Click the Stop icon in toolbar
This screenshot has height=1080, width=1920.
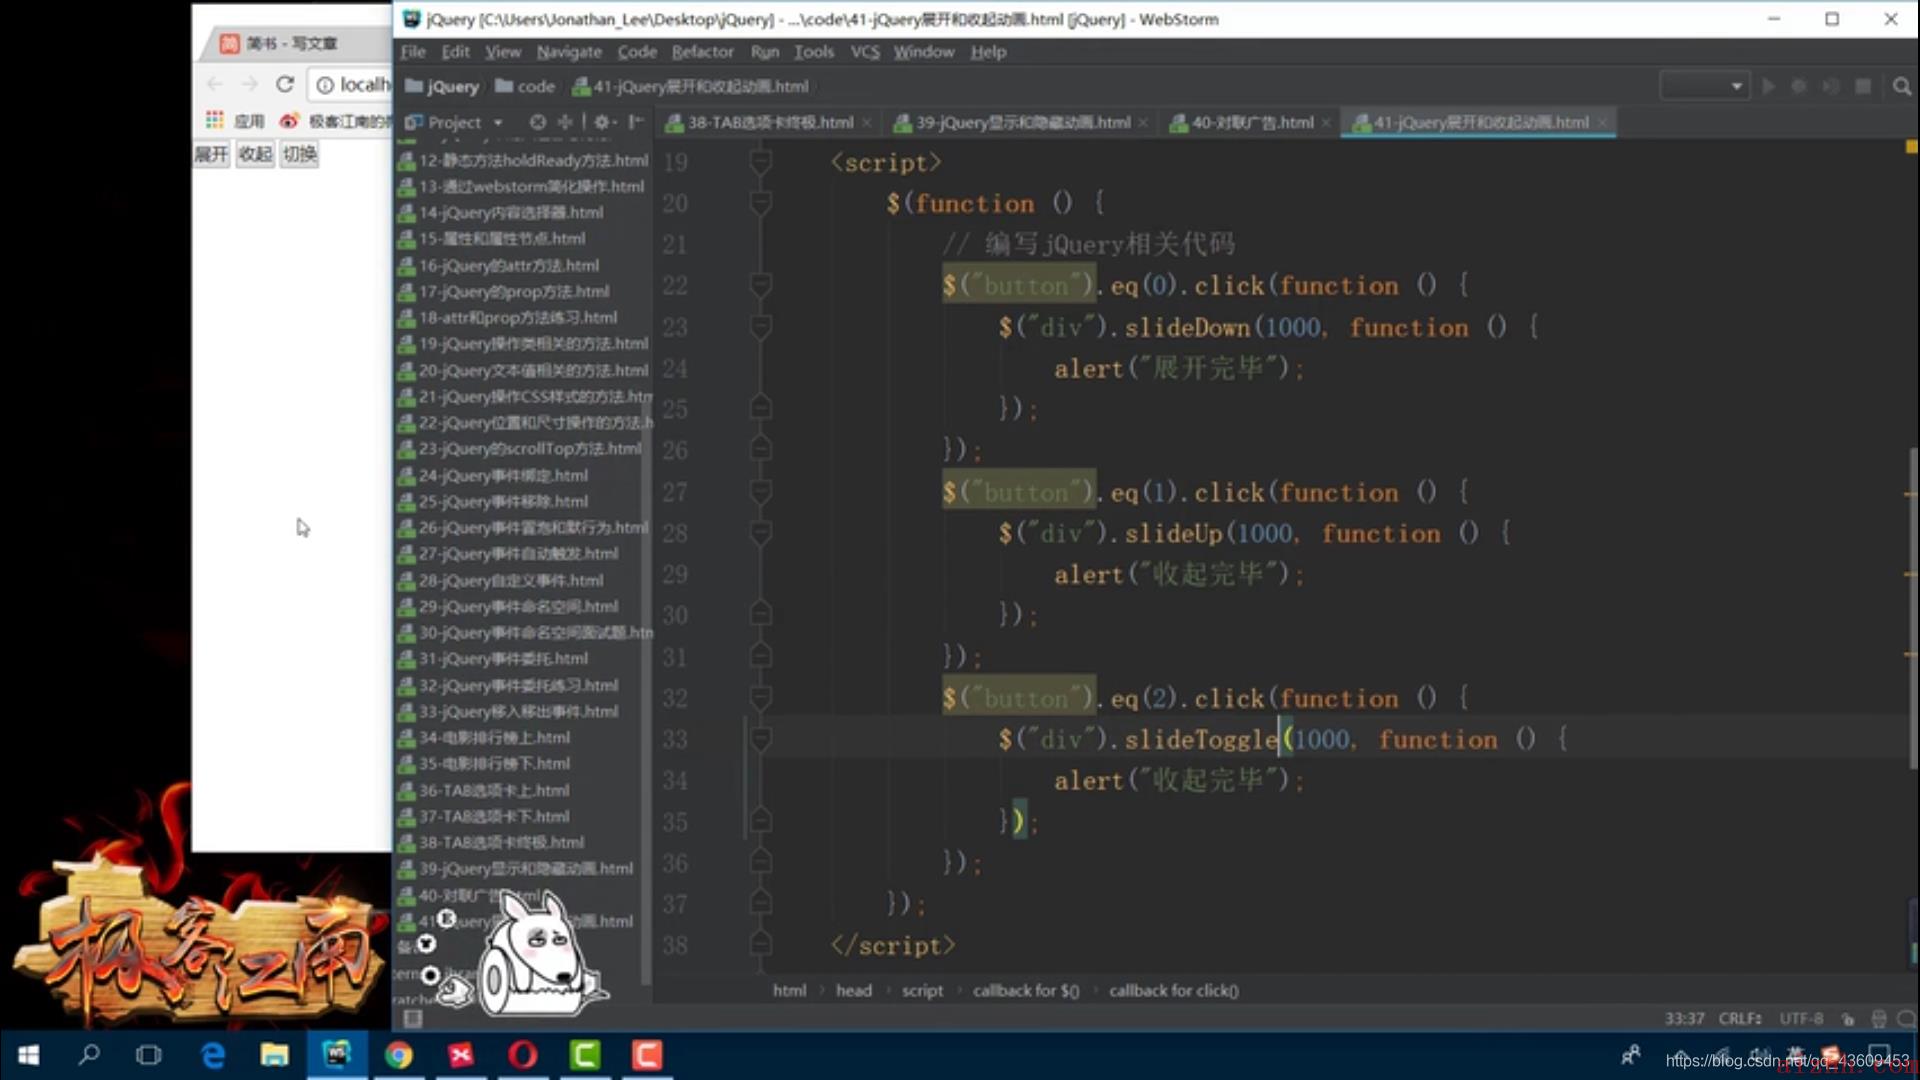(x=1863, y=86)
